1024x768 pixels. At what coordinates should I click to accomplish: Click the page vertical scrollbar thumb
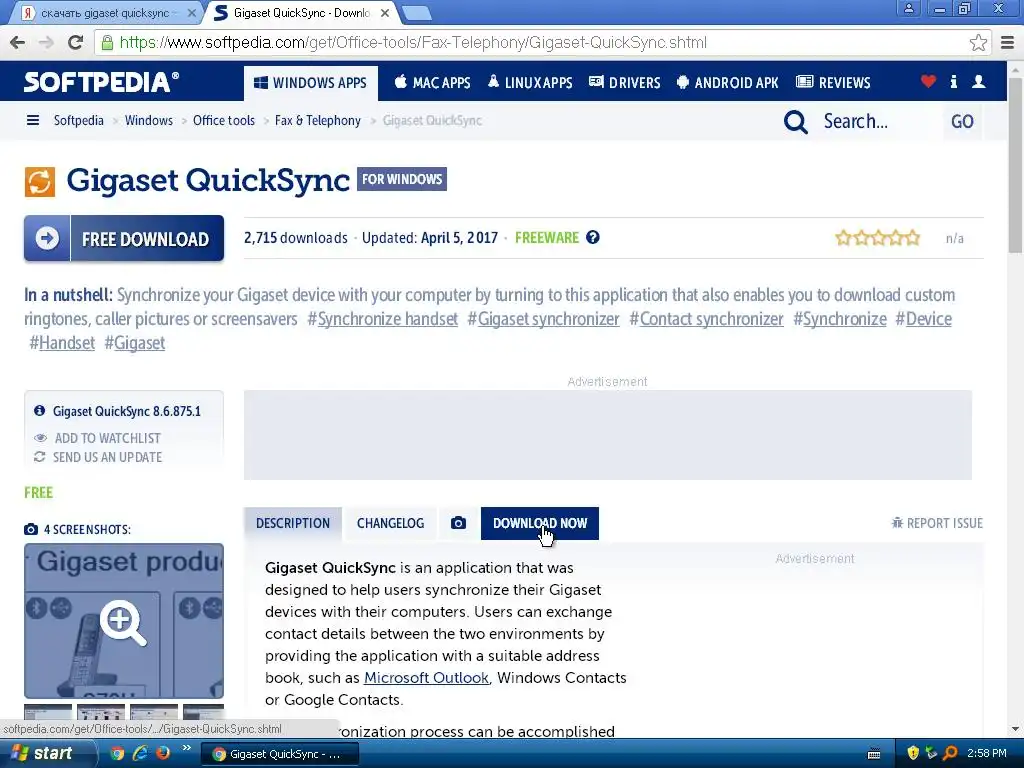1015,163
